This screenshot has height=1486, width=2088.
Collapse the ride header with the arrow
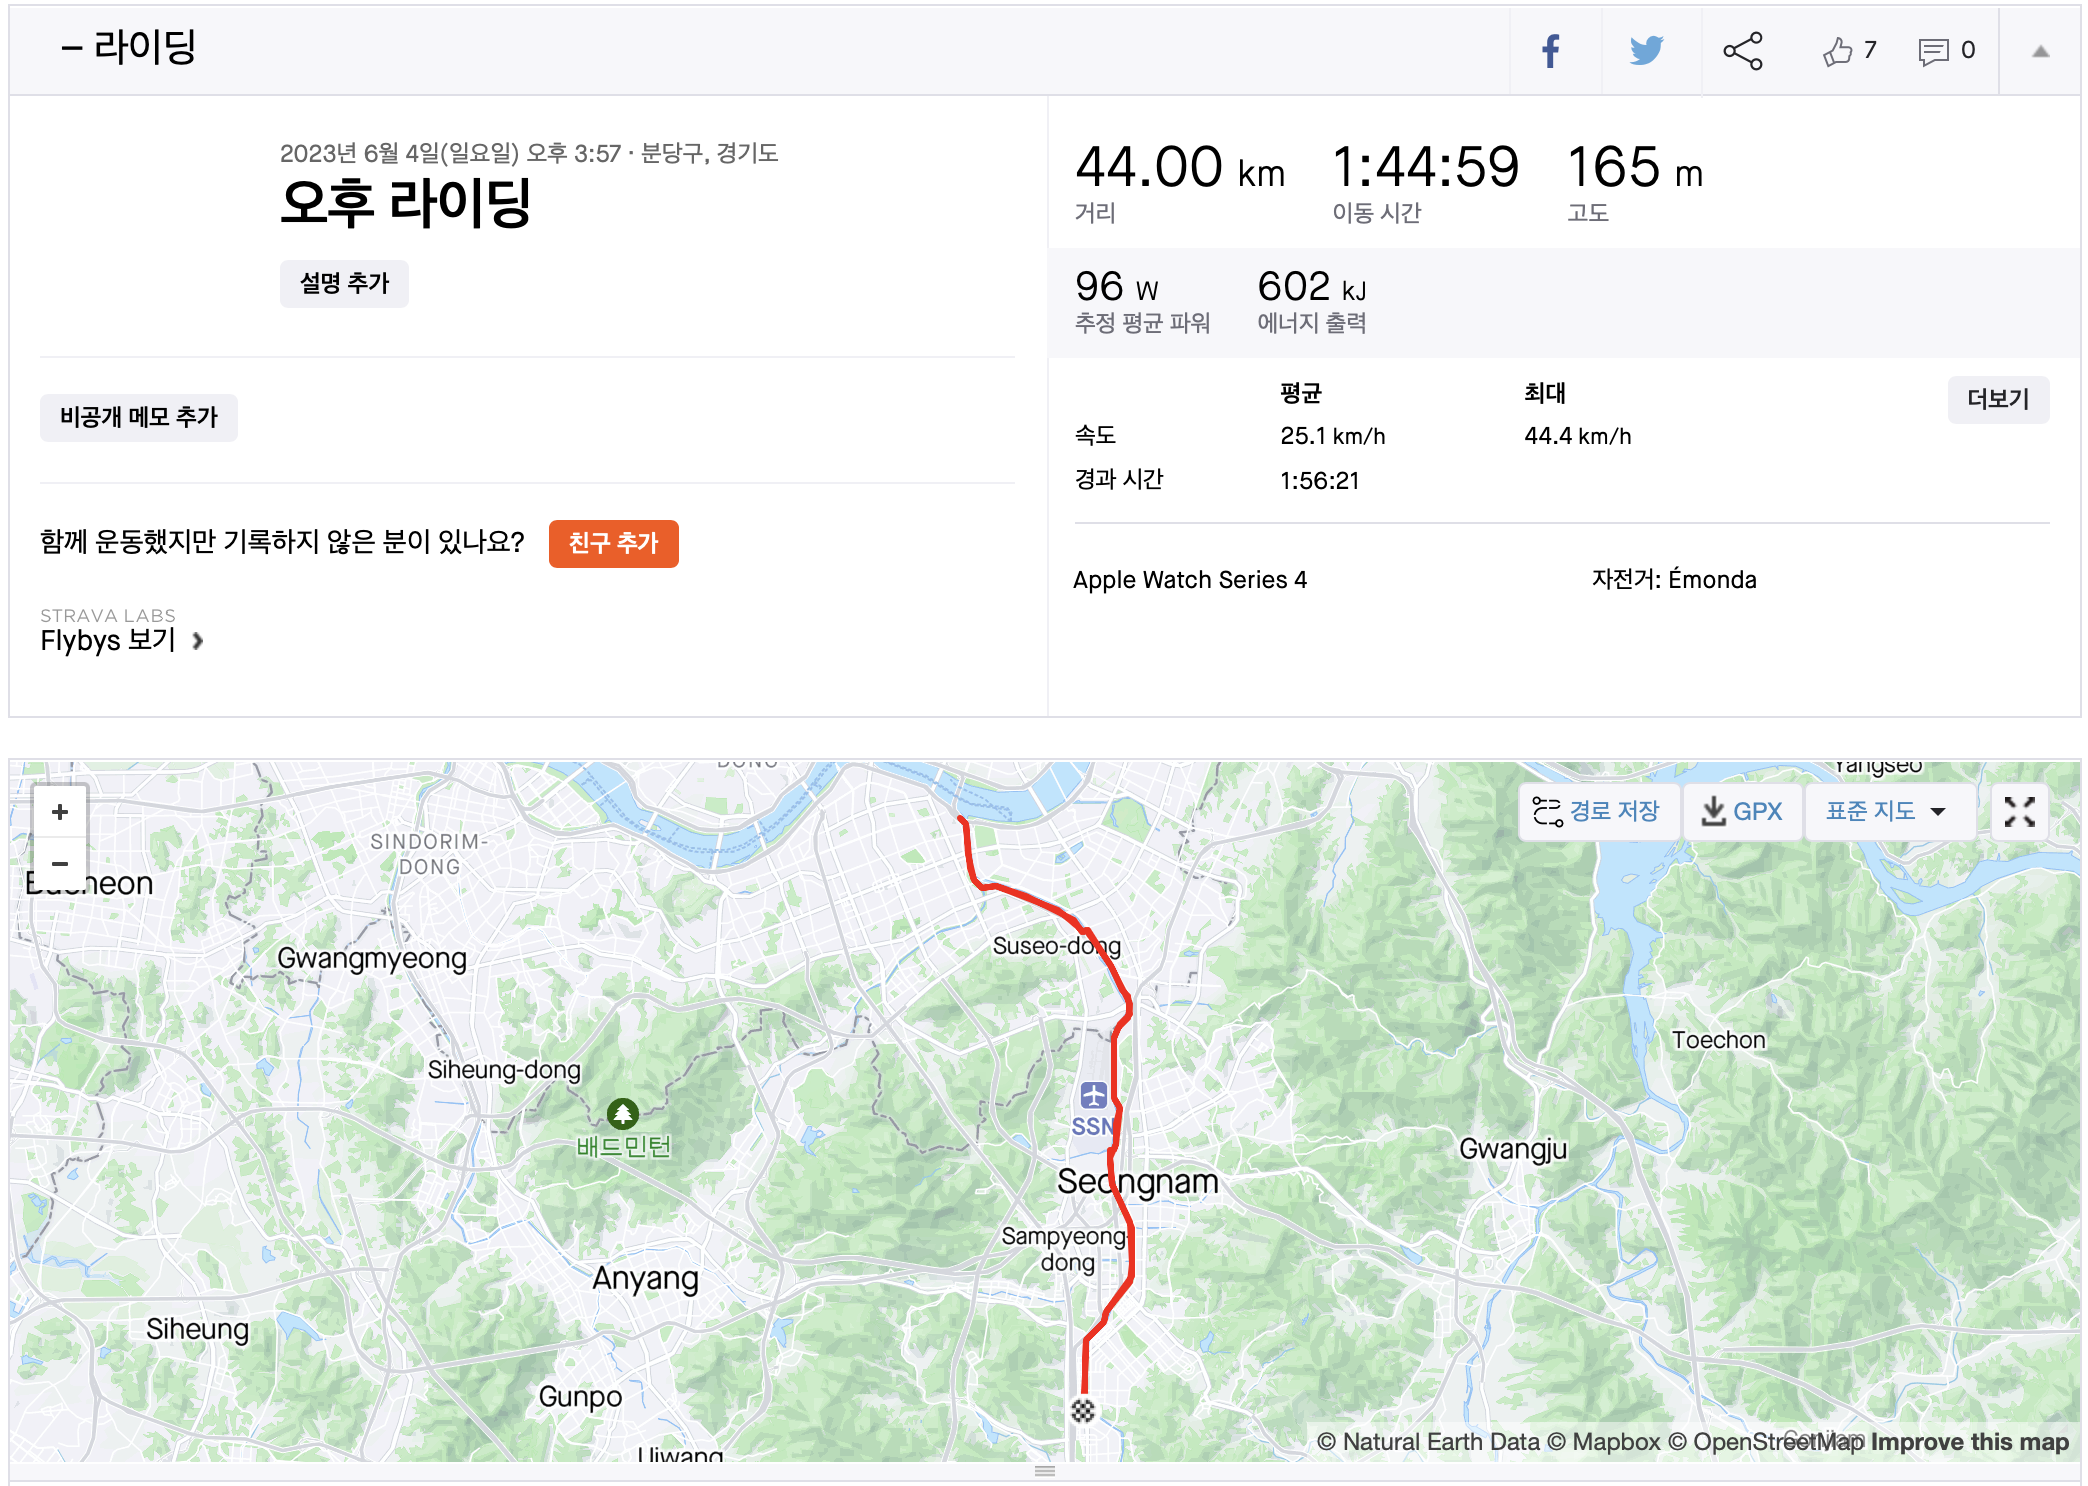(x=2040, y=51)
